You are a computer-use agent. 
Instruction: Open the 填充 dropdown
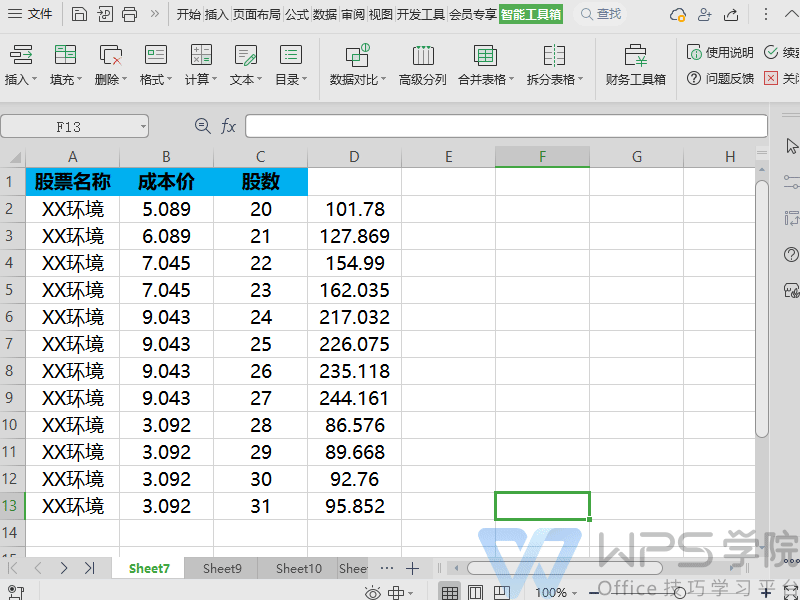[x=65, y=65]
